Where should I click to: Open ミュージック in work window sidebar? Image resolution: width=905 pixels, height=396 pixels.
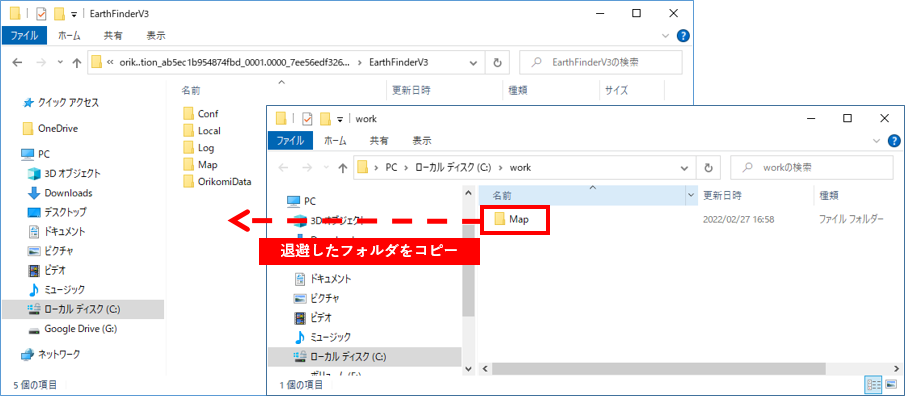pos(323,337)
